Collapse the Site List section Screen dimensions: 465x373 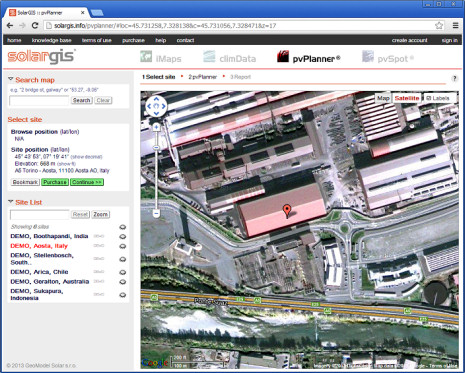point(11,202)
